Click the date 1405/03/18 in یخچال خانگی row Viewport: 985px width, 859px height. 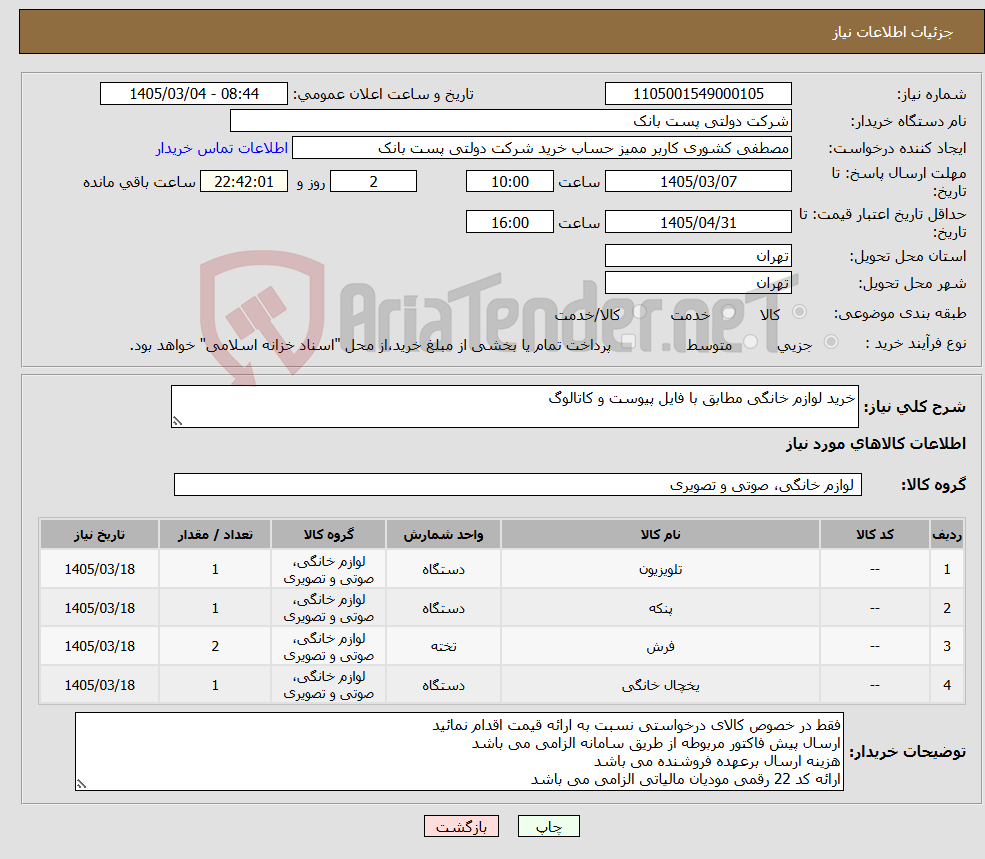[99, 685]
